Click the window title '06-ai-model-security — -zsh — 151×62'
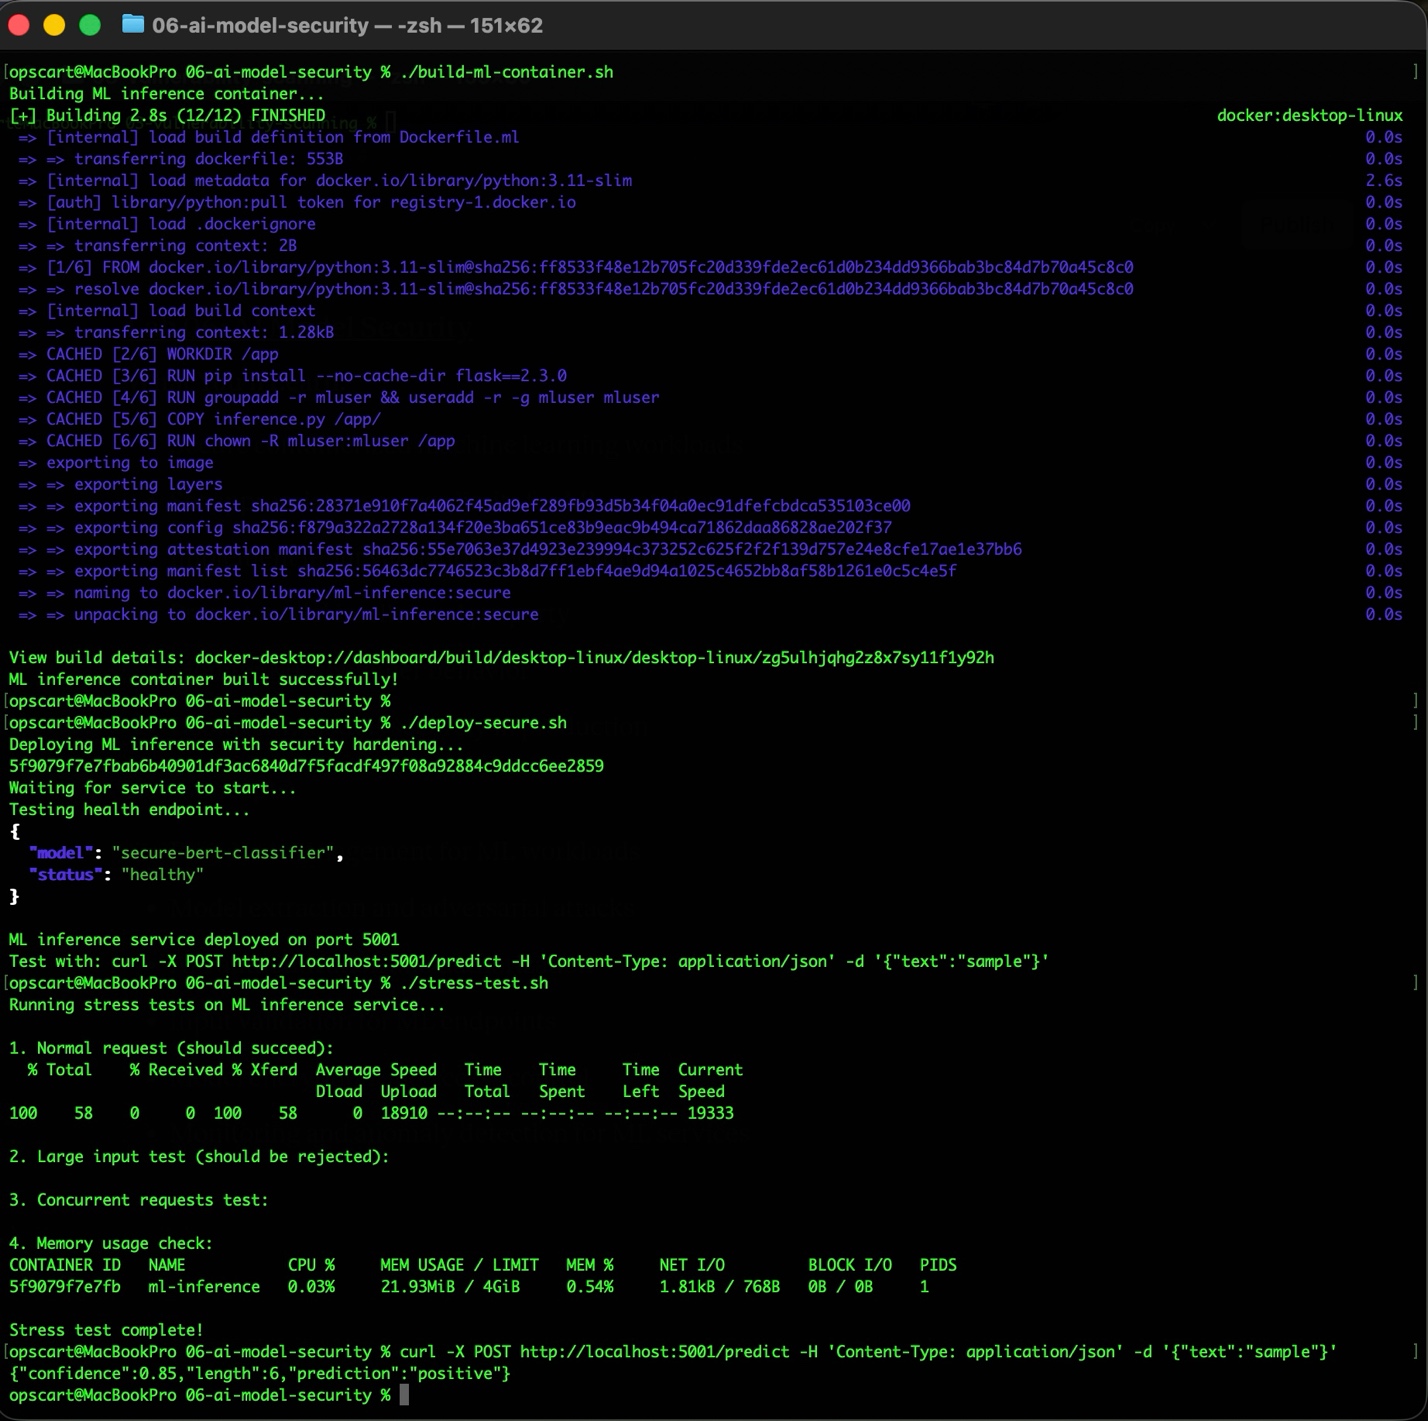The image size is (1428, 1421). [347, 25]
